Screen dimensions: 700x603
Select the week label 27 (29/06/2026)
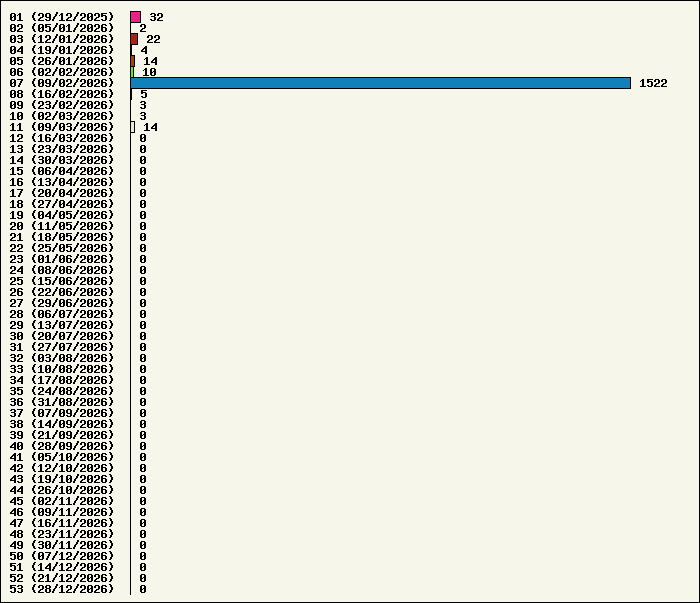[62, 303]
